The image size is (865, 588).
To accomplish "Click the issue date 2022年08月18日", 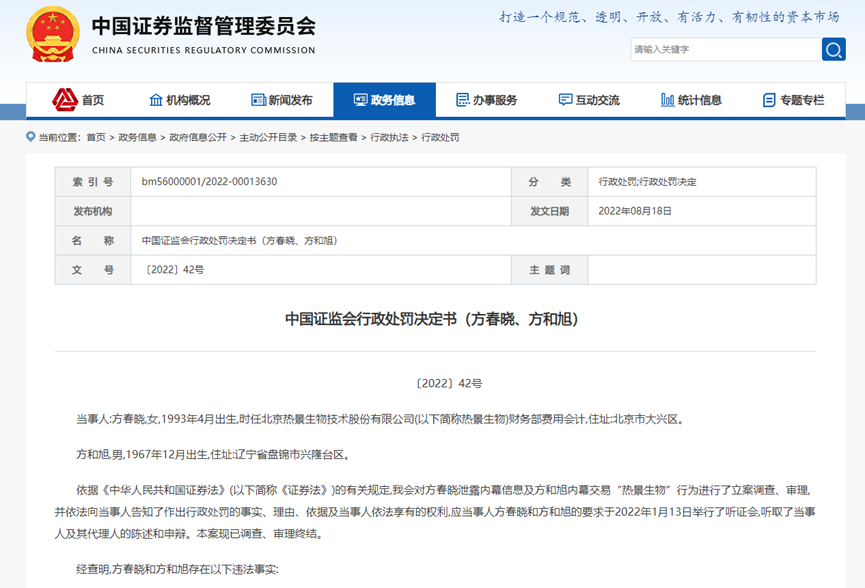I will coord(635,211).
